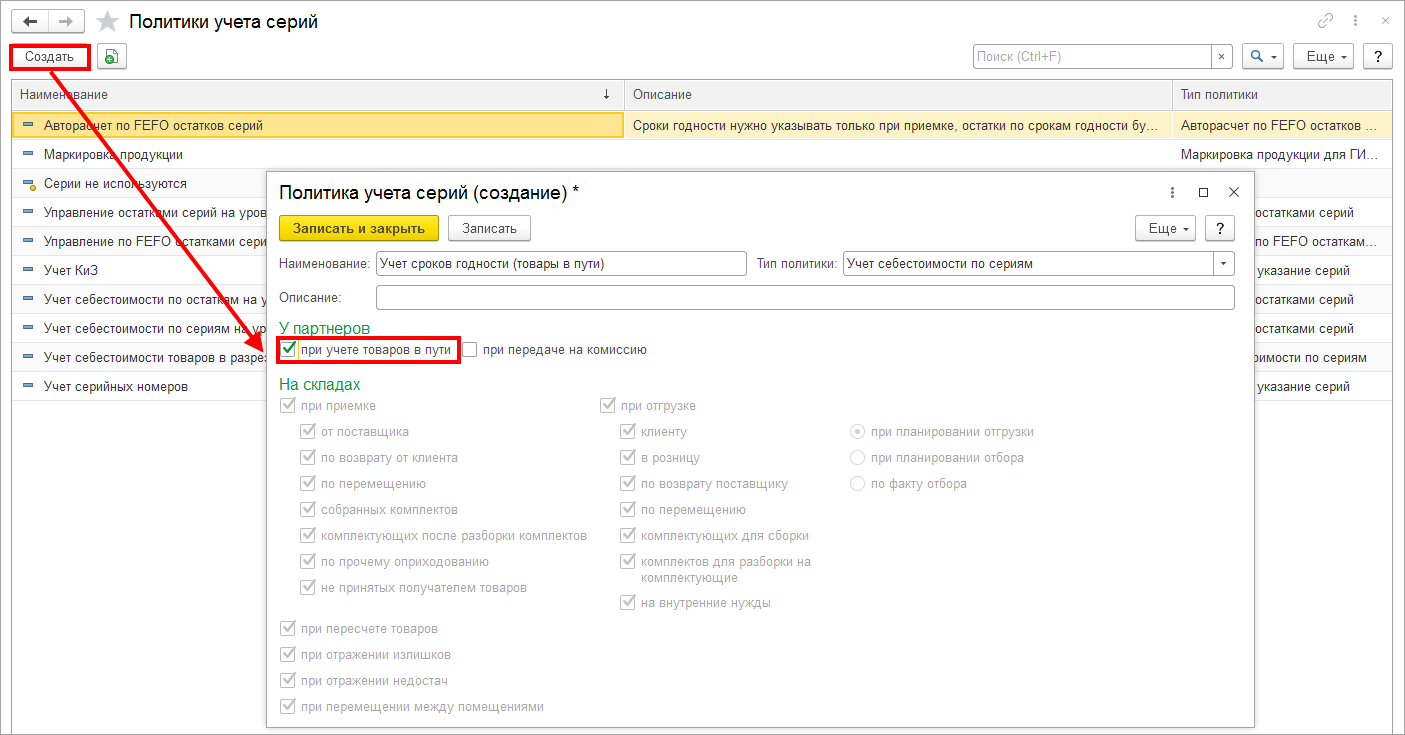The image size is (1405, 735).
Task: Toggle the по возврату от клиента checkbox
Action: (309, 458)
